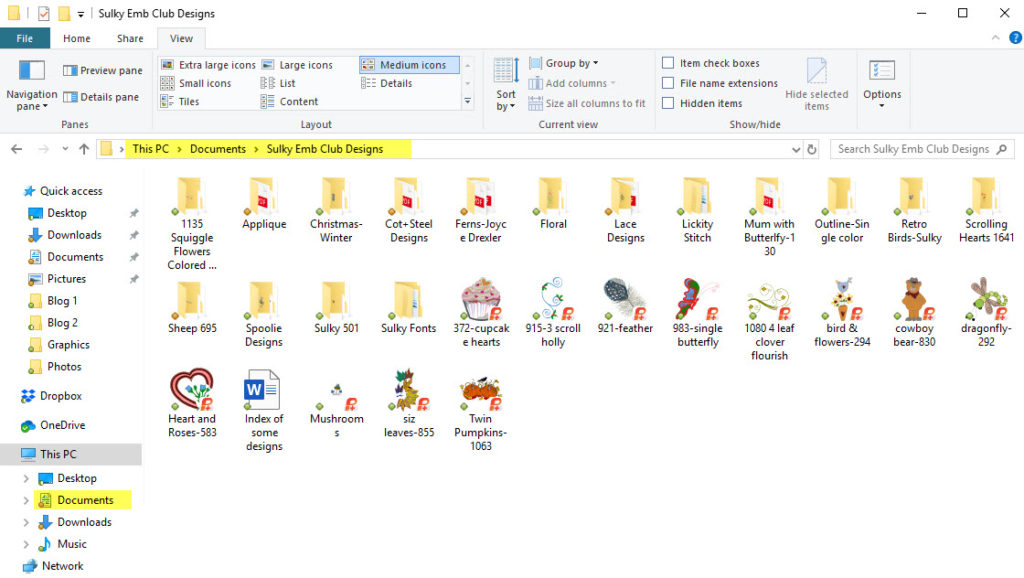
Task: Open the Scrolling Hearts 1641 folder
Action: click(986, 210)
